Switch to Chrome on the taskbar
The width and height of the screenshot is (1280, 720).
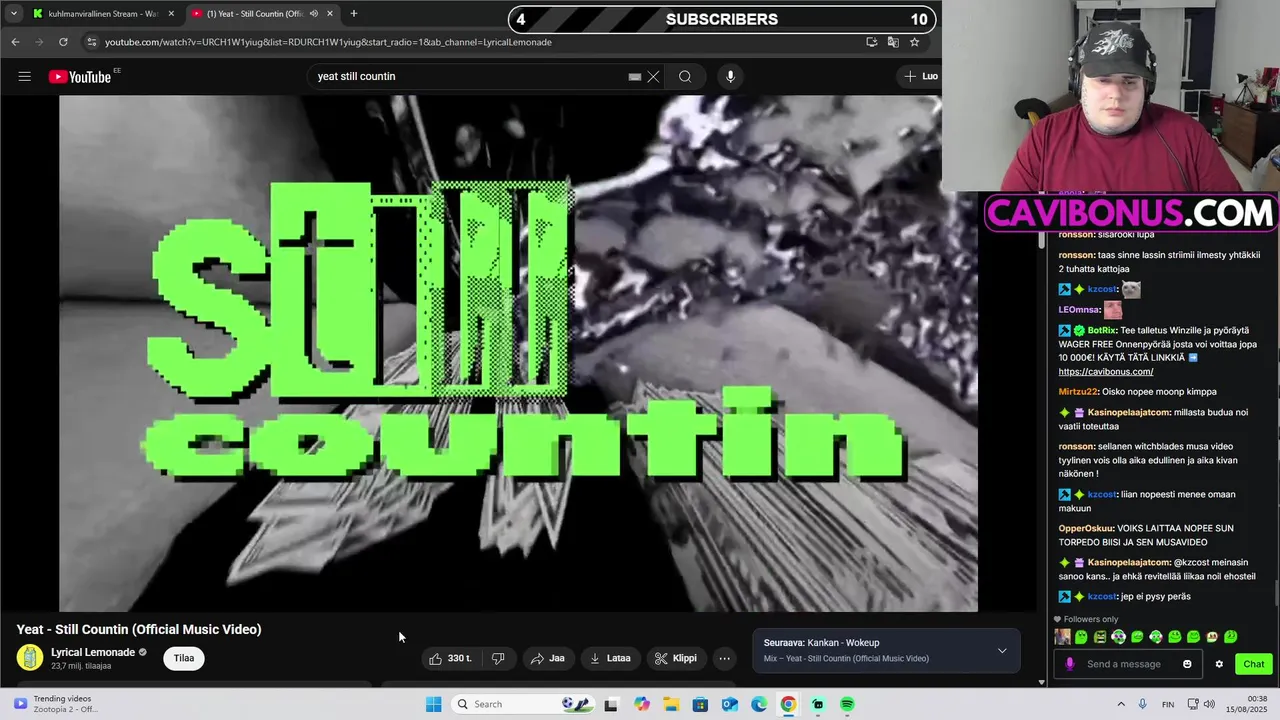(x=788, y=704)
